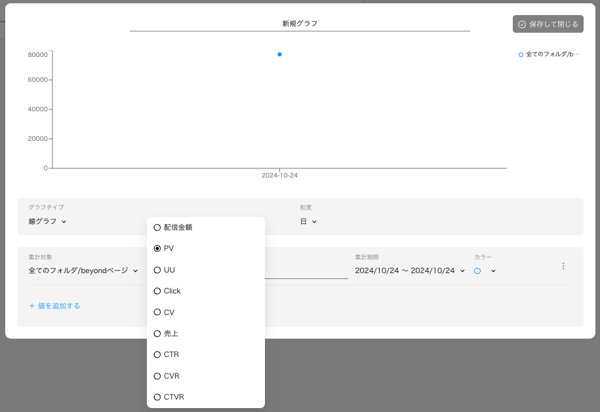Click the 値を追加する link

tap(55, 306)
